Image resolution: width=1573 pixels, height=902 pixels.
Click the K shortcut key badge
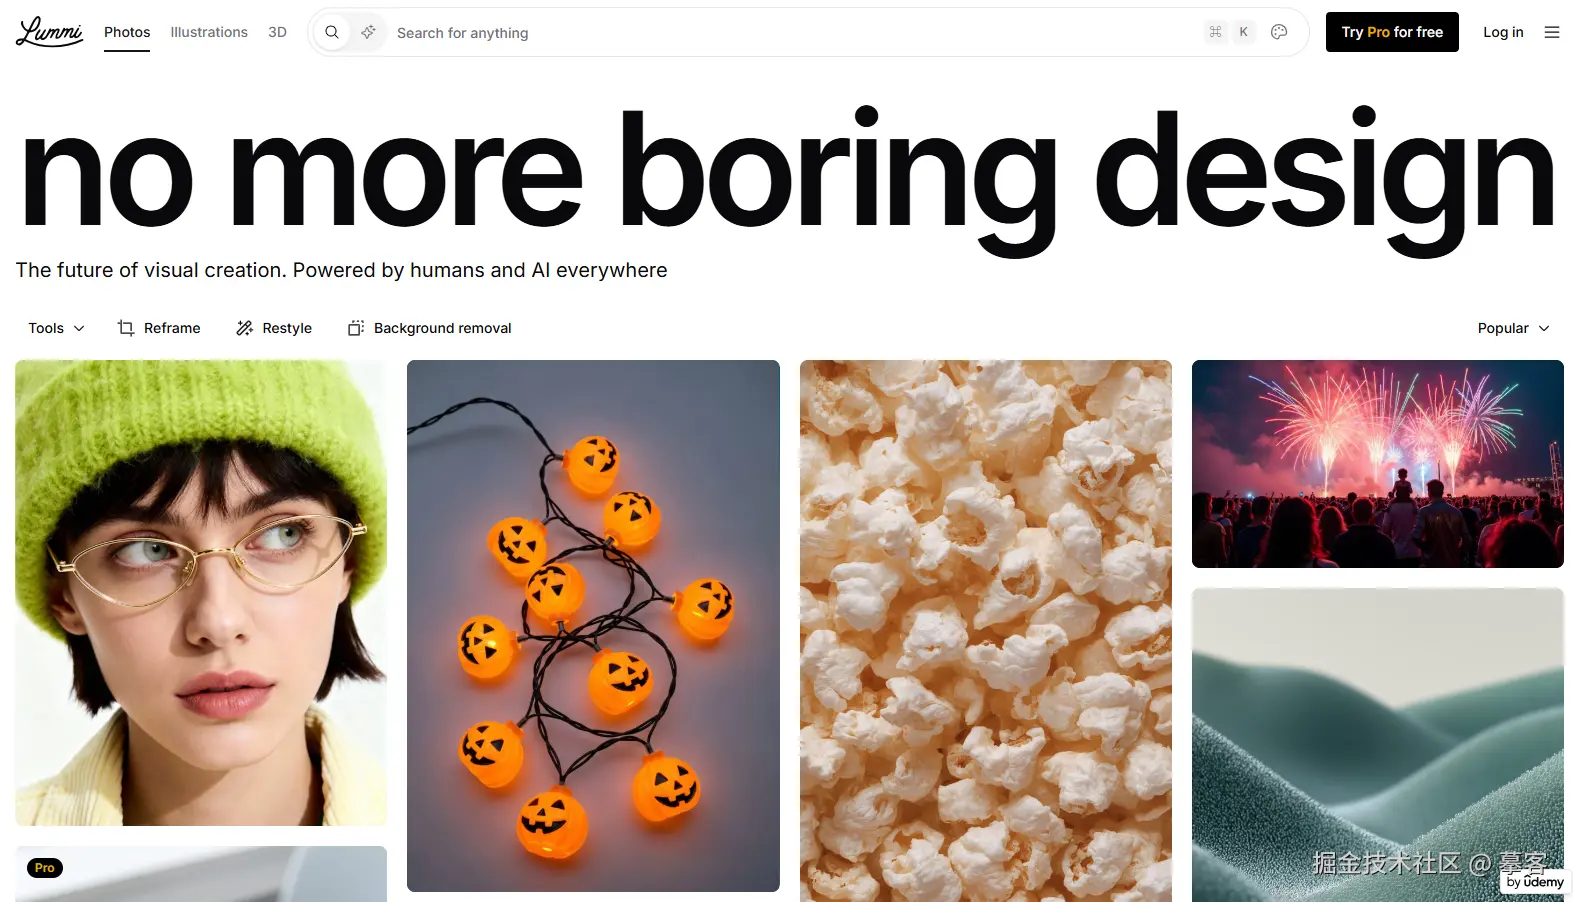(1244, 32)
